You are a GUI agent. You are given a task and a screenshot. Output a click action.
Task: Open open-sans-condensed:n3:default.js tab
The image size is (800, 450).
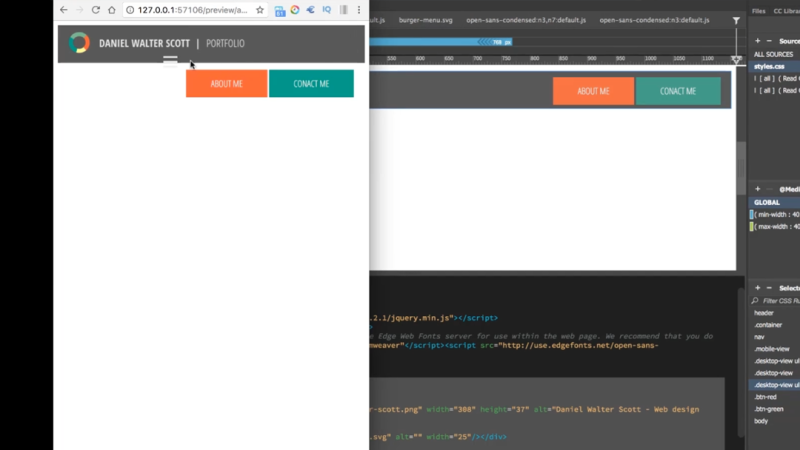(x=654, y=20)
